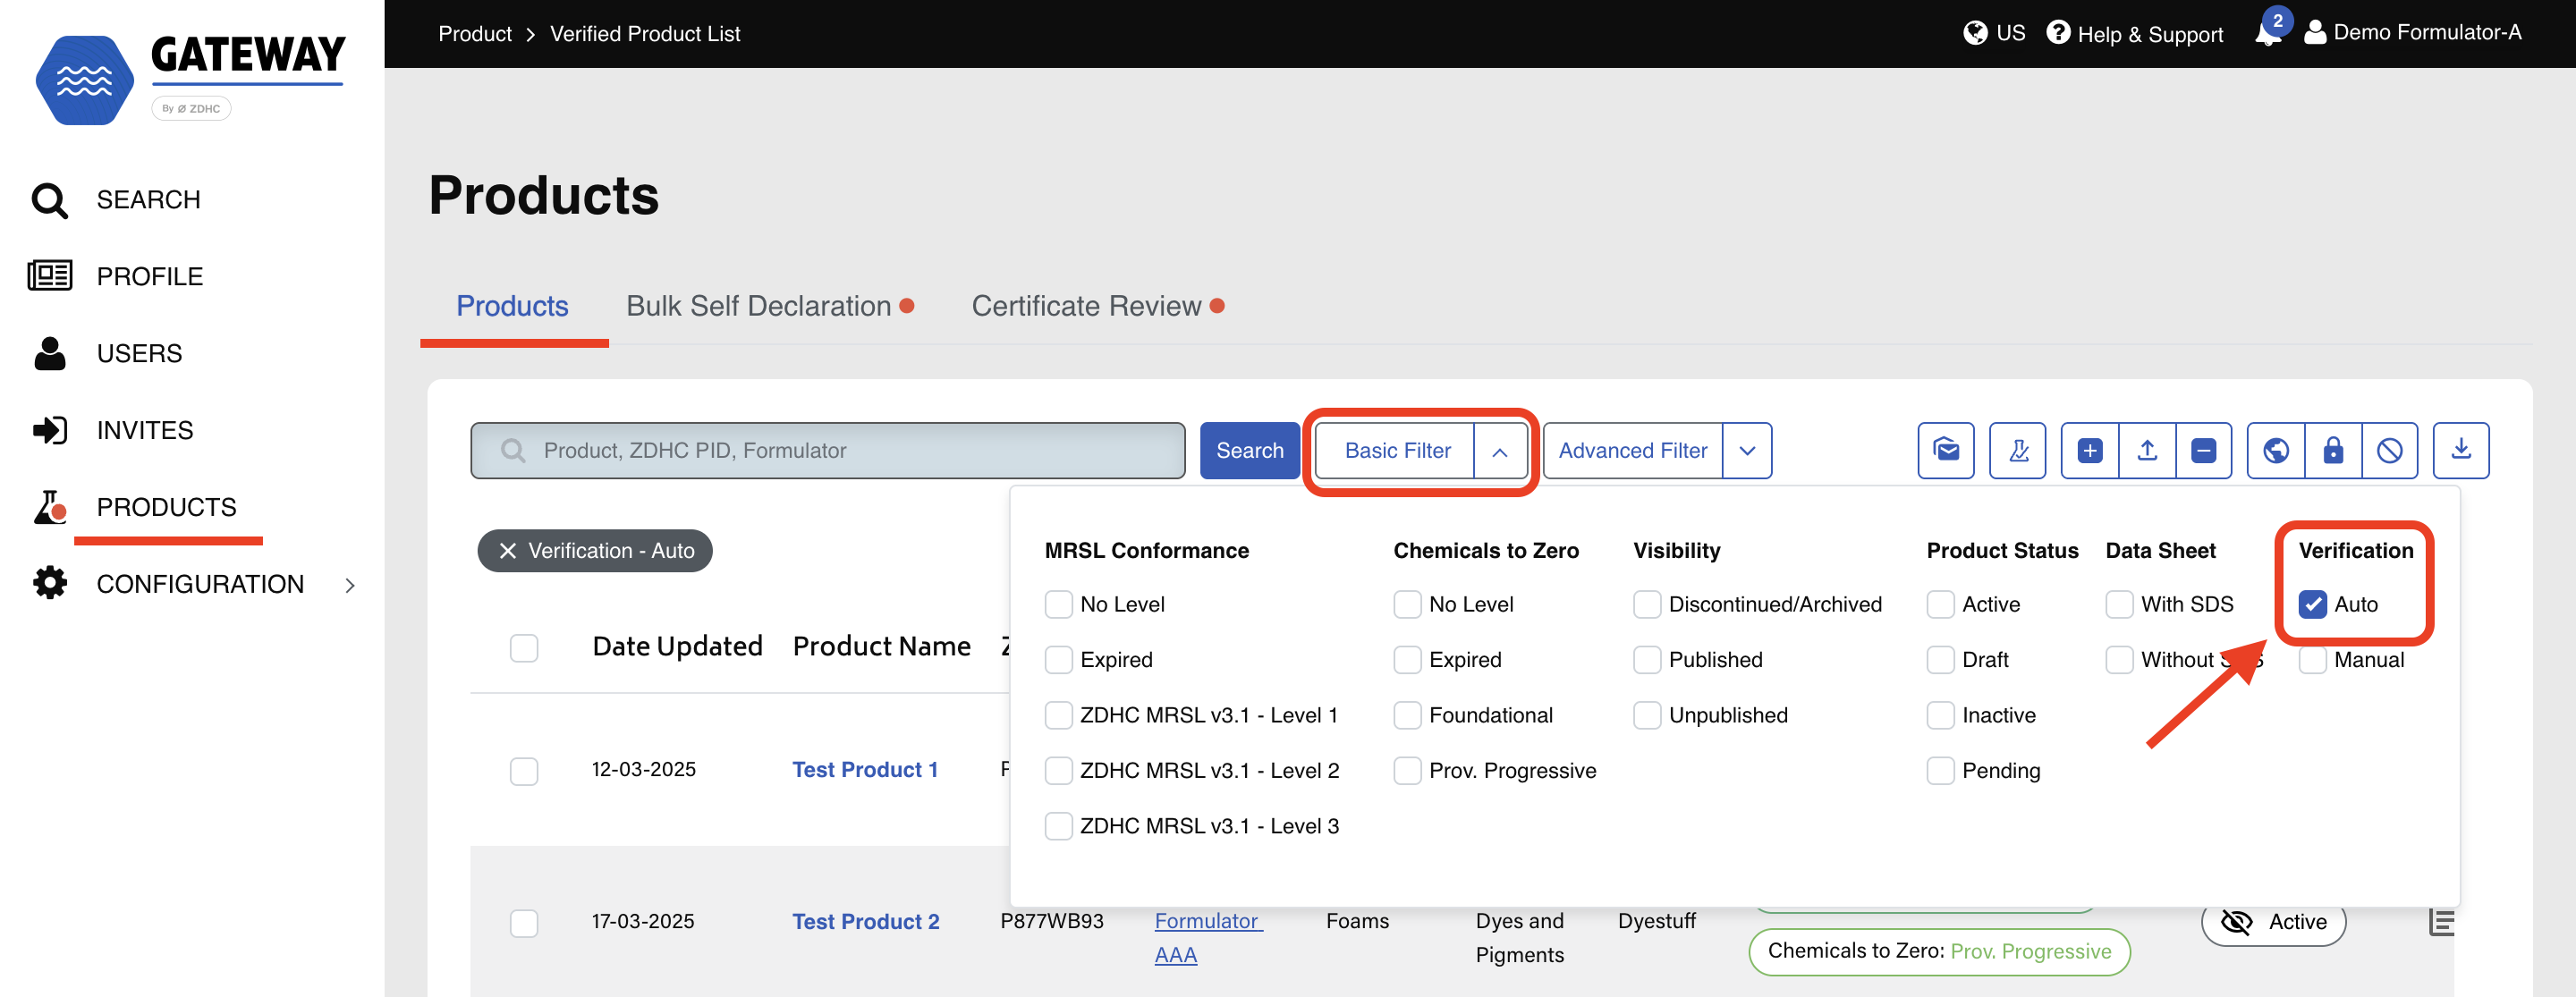Image resolution: width=2576 pixels, height=997 pixels.
Task: Click the Basic Filter button
Action: click(1396, 451)
